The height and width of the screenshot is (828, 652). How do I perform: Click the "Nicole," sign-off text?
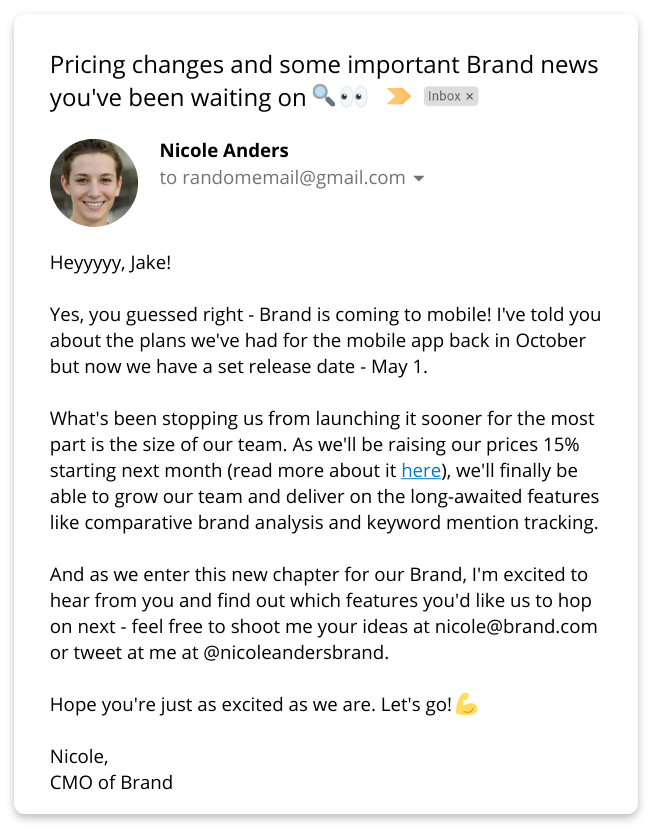coord(79,757)
